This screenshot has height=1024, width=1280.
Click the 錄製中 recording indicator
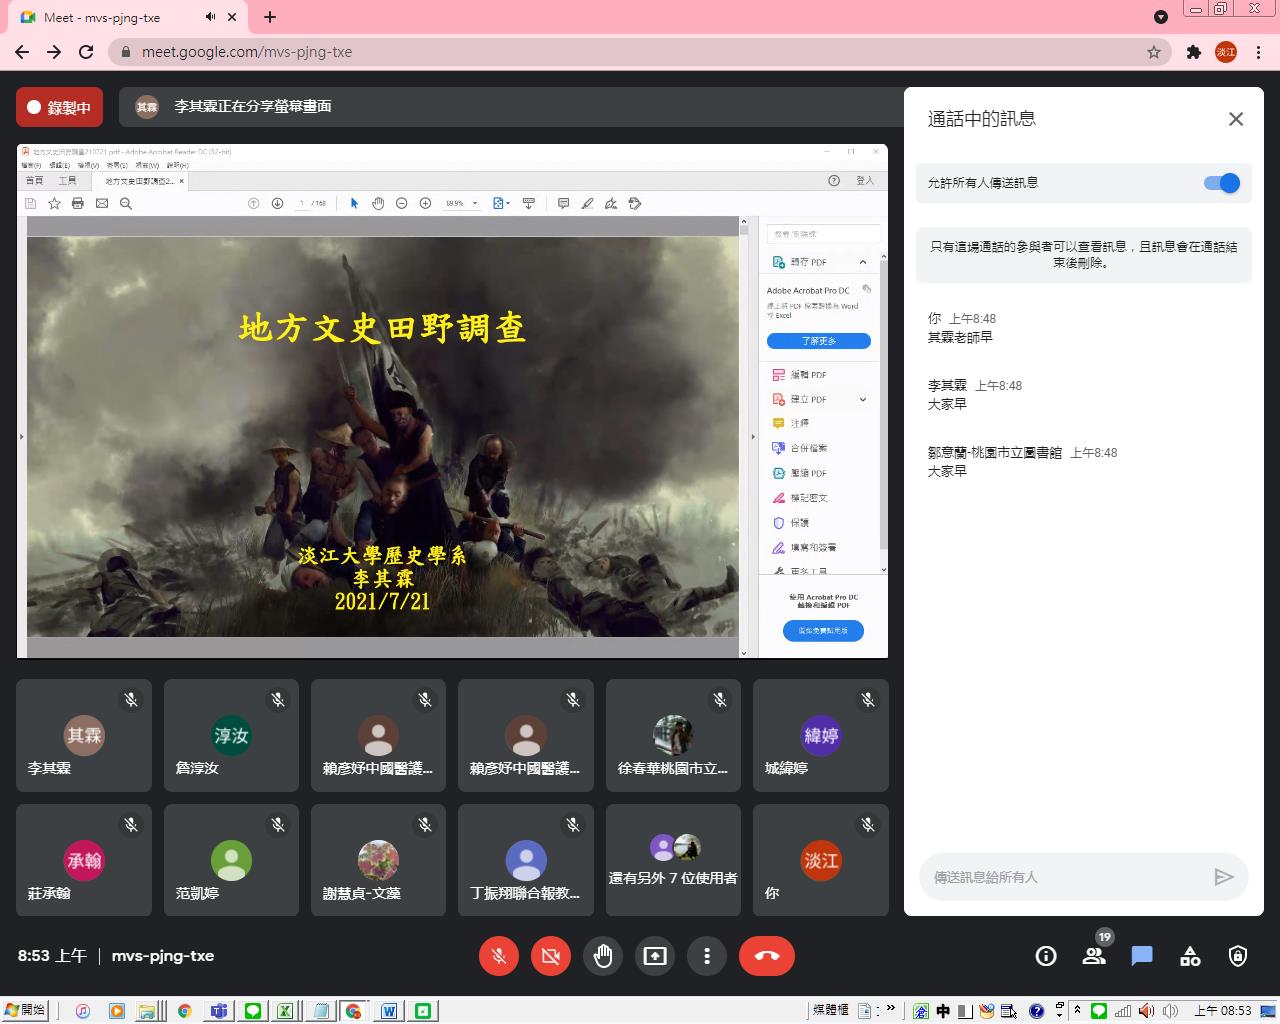(x=60, y=107)
